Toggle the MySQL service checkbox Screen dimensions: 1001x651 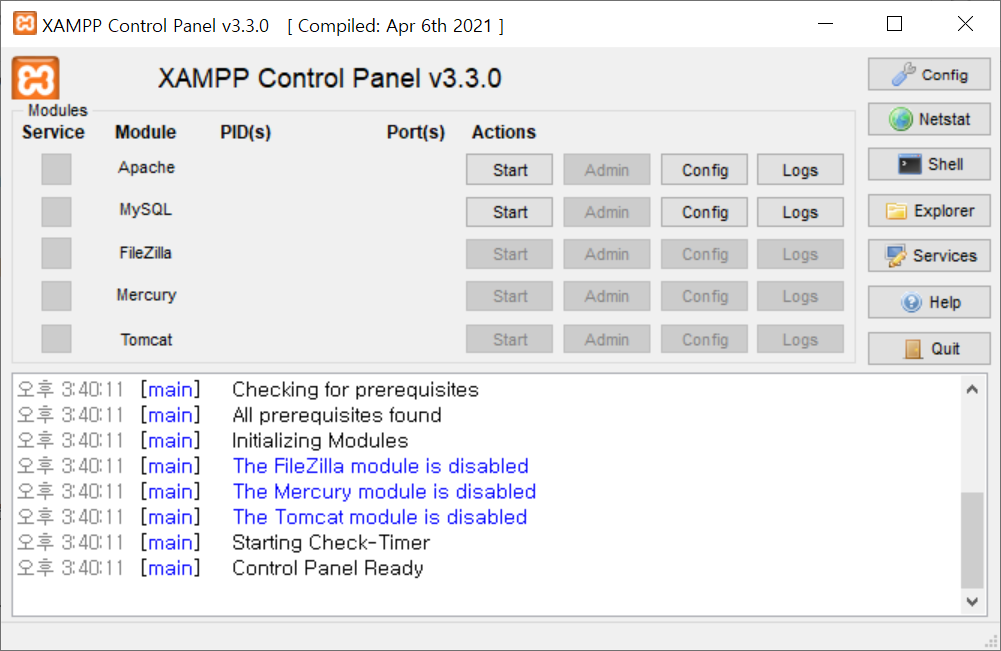point(56,211)
